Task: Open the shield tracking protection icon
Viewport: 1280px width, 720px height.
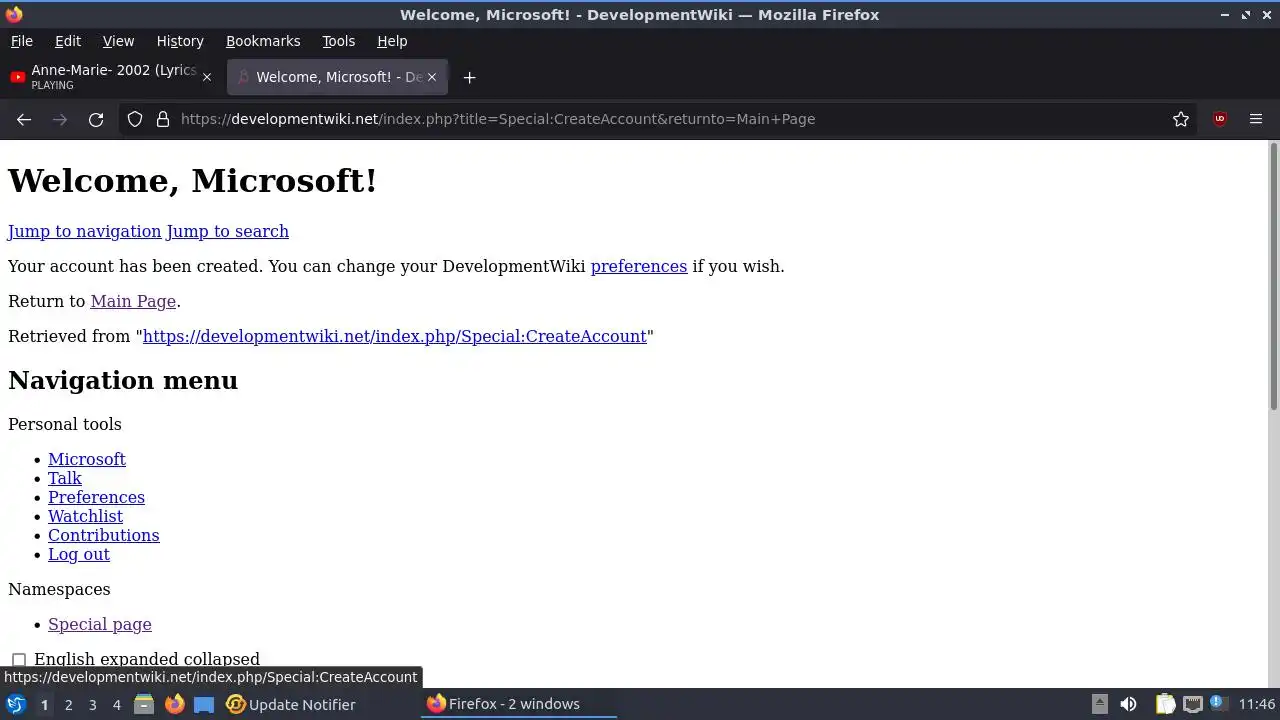Action: click(x=135, y=119)
